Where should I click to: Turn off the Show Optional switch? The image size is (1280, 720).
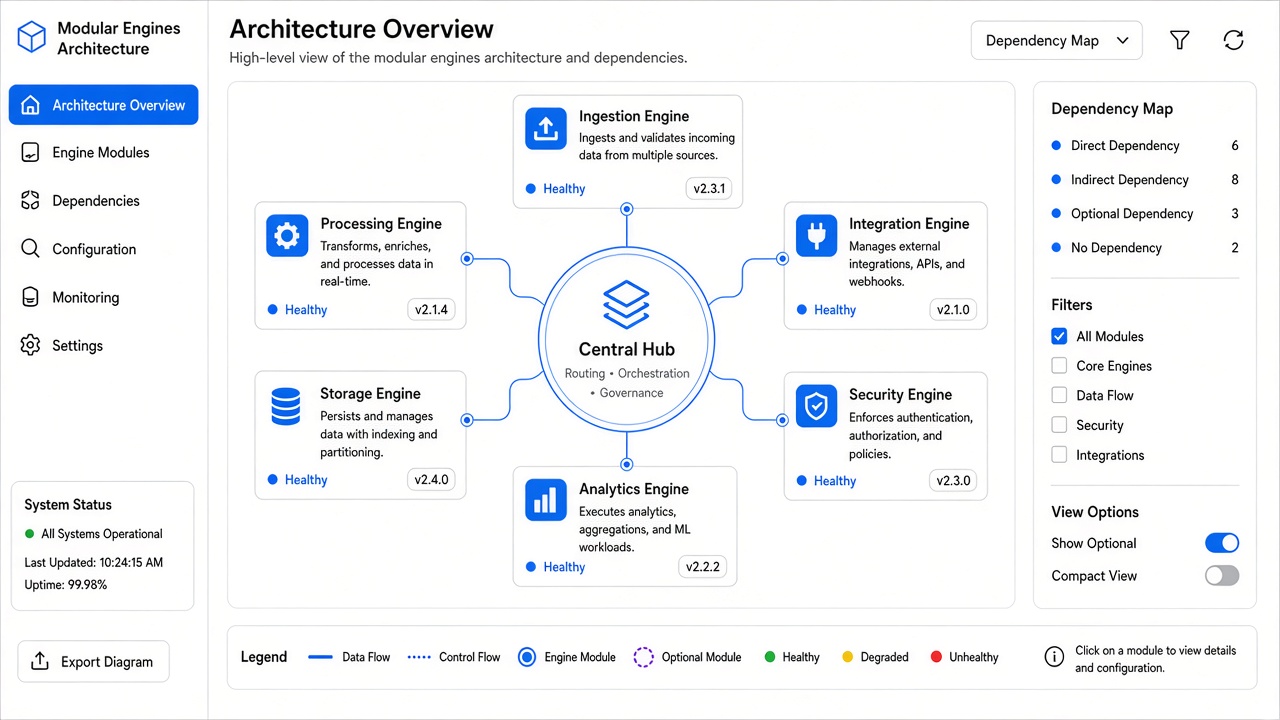(1222, 543)
